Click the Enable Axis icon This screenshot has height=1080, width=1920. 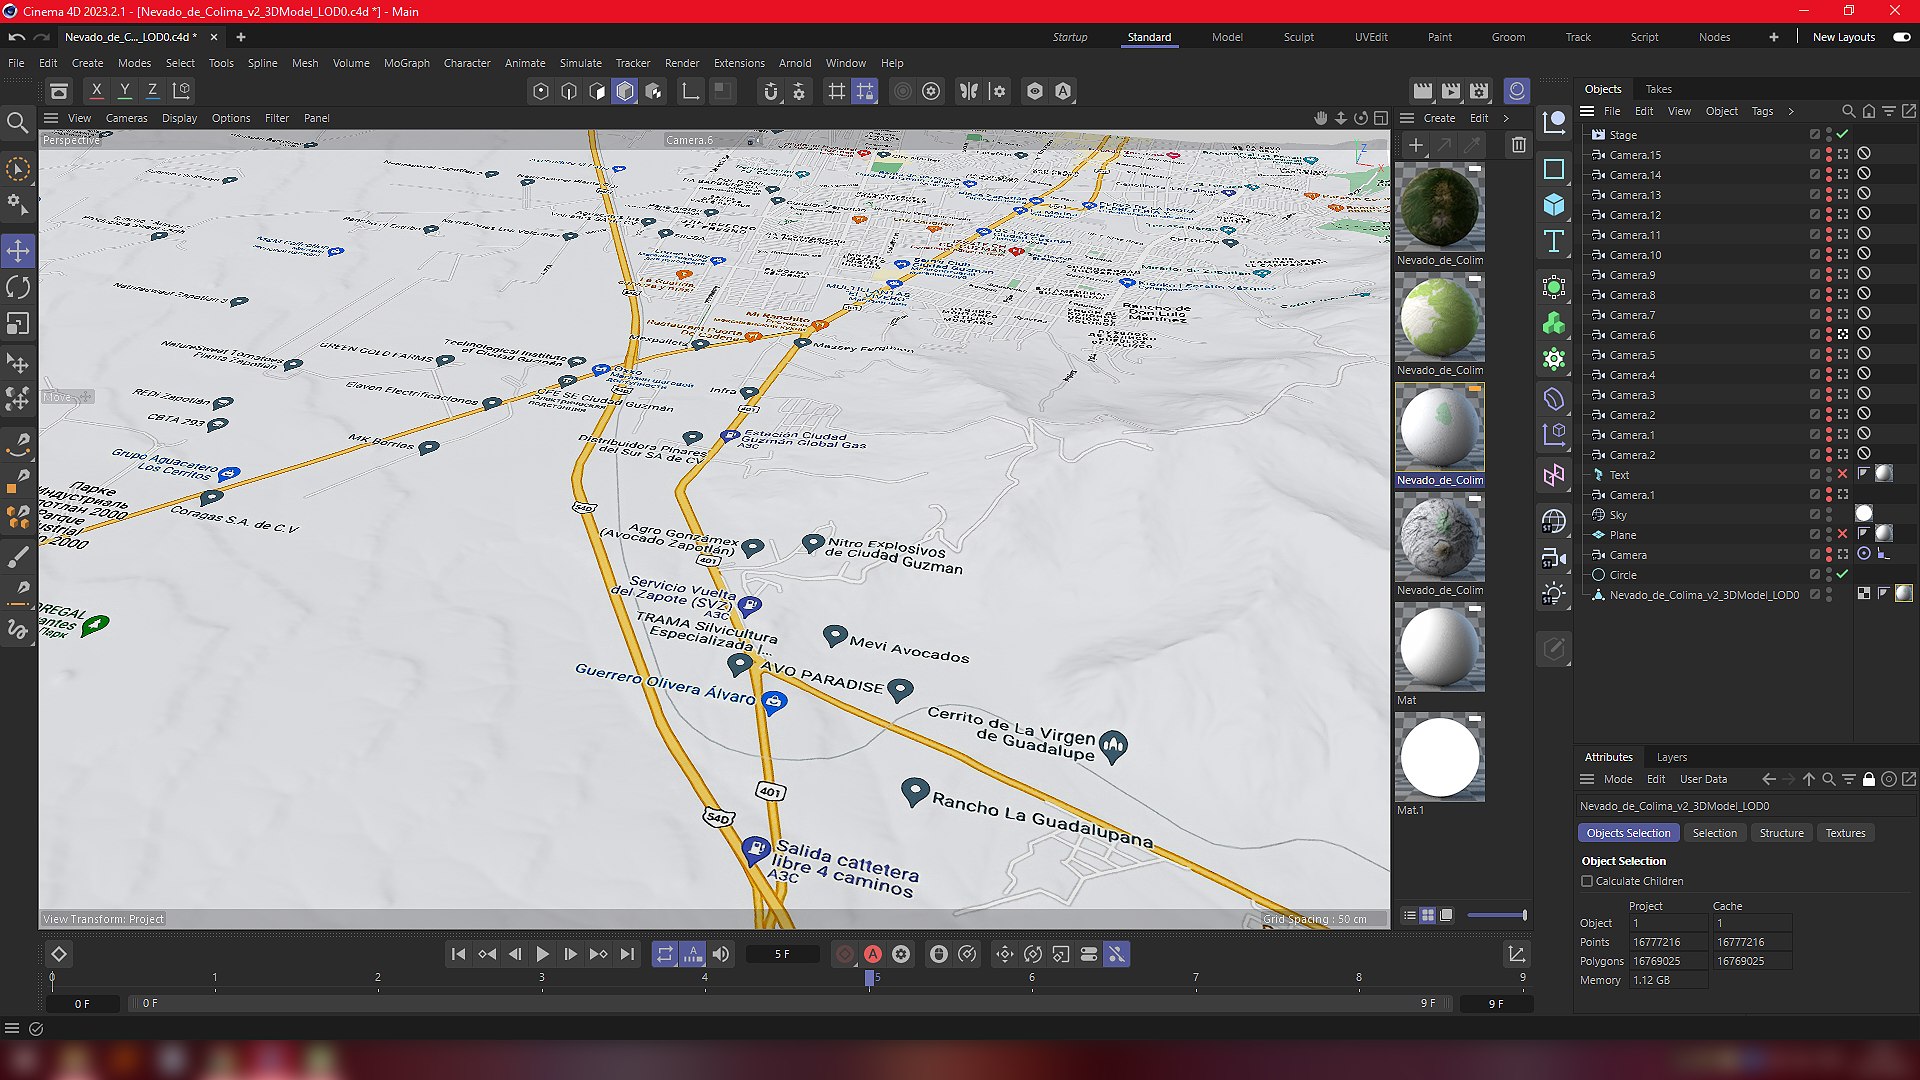690,91
